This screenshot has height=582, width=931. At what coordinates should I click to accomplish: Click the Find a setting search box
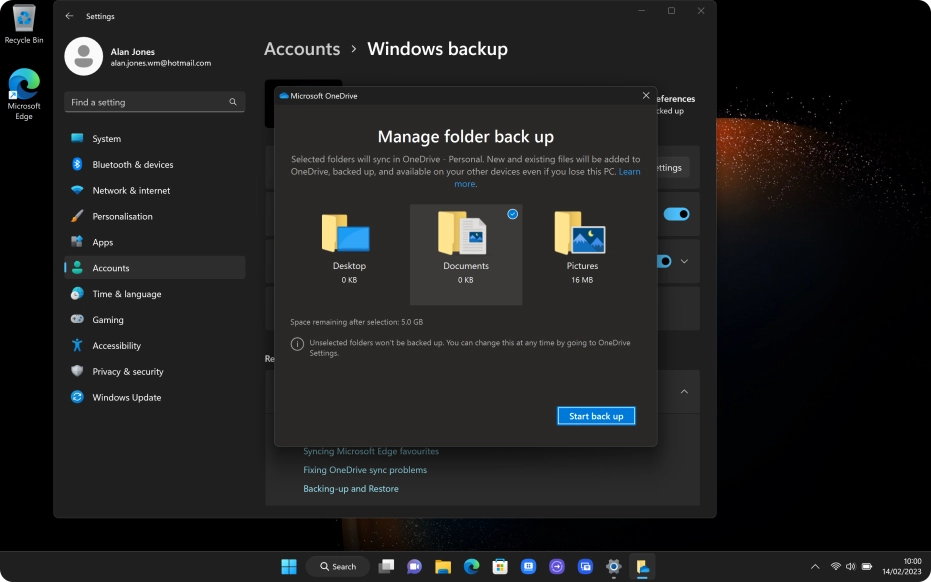point(148,102)
